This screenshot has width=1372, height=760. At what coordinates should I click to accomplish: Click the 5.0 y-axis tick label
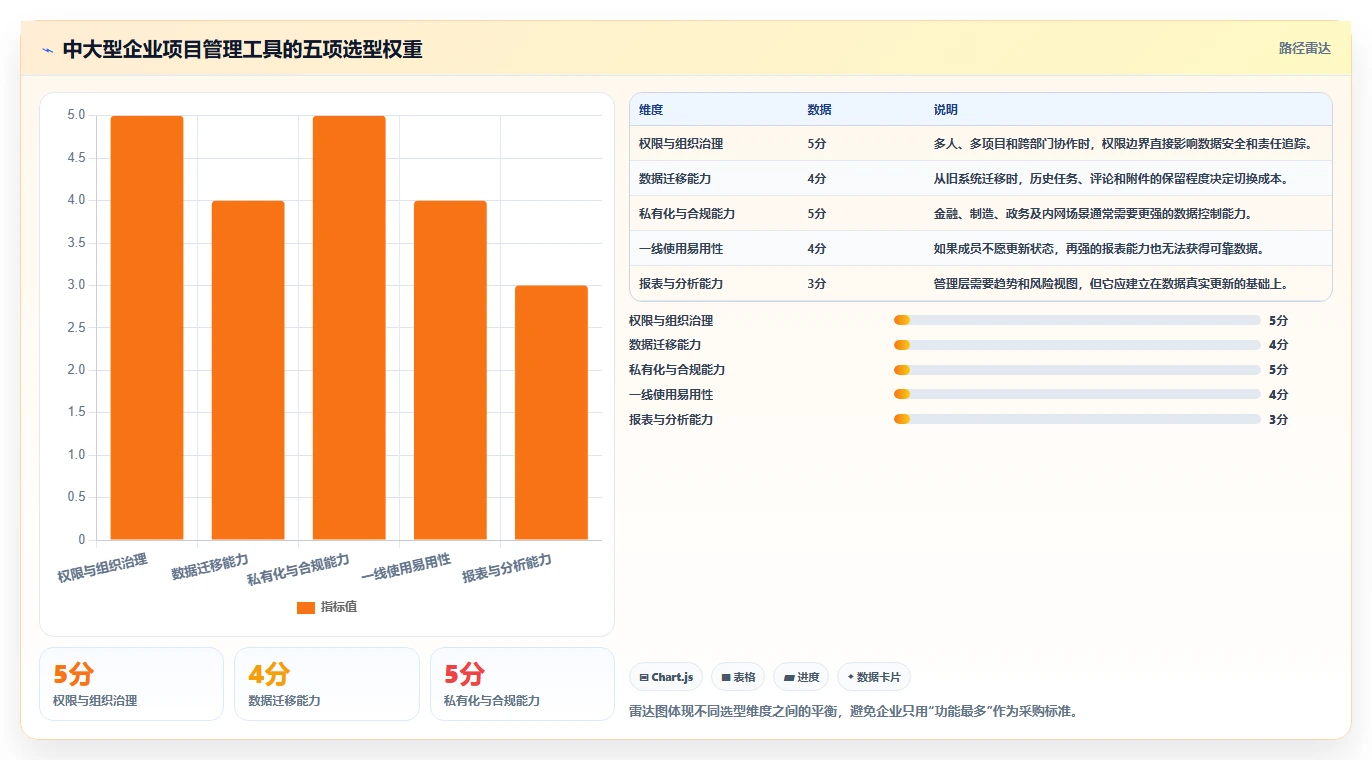coord(76,115)
